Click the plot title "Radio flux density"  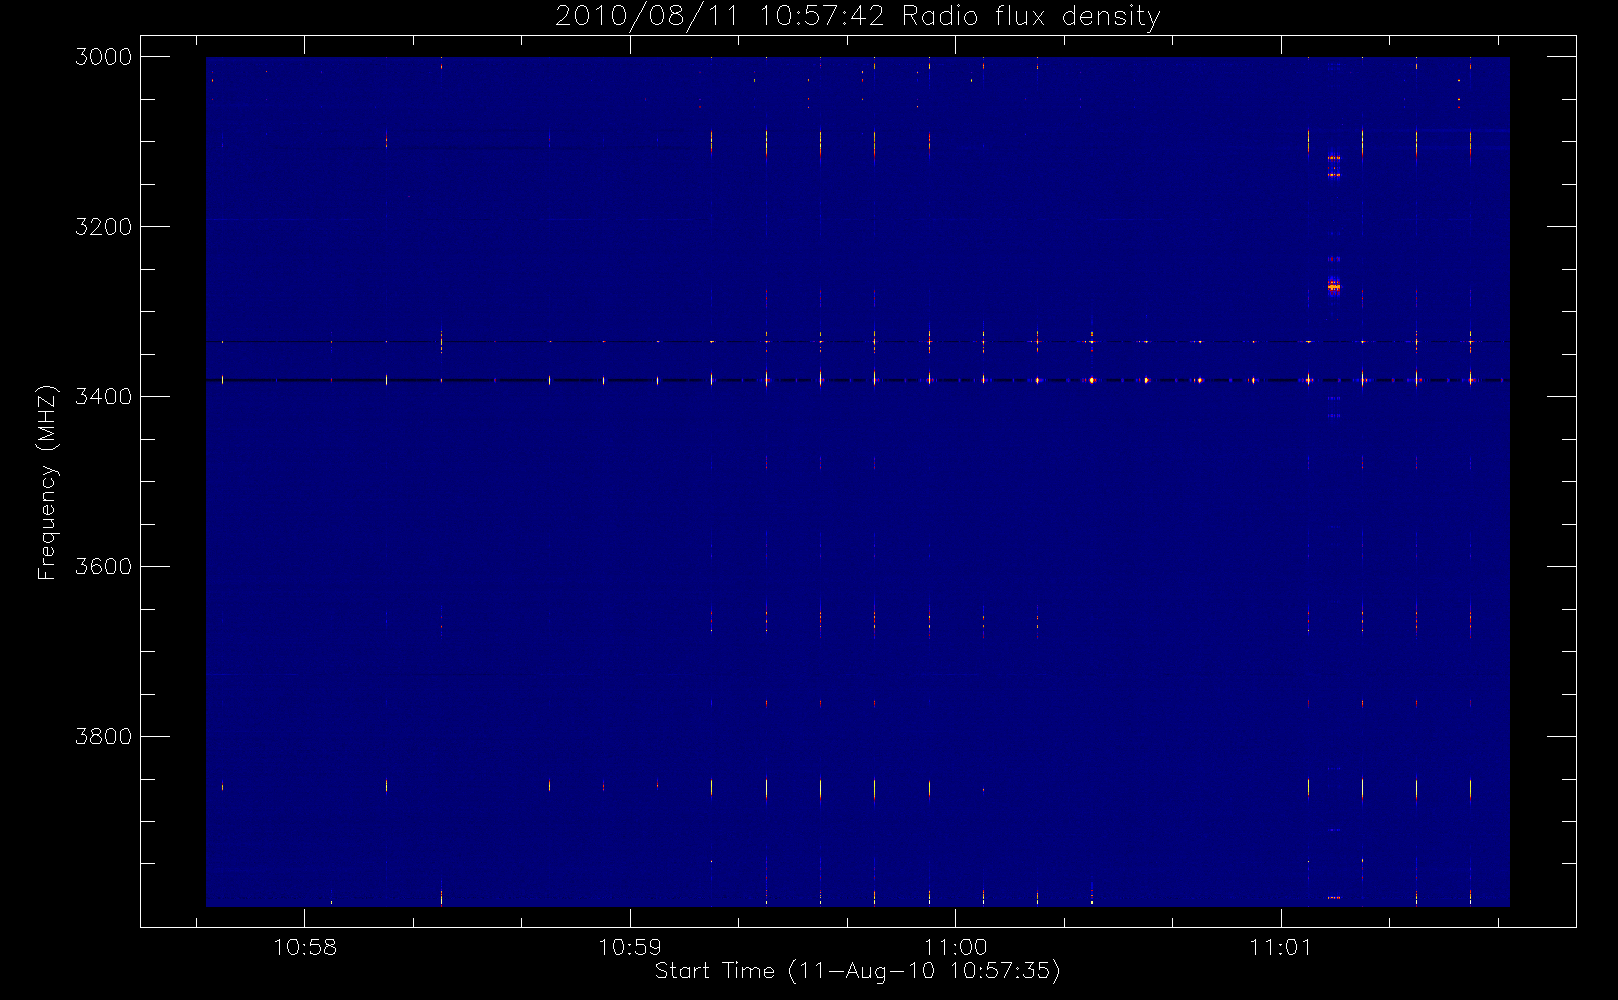(x=1031, y=16)
